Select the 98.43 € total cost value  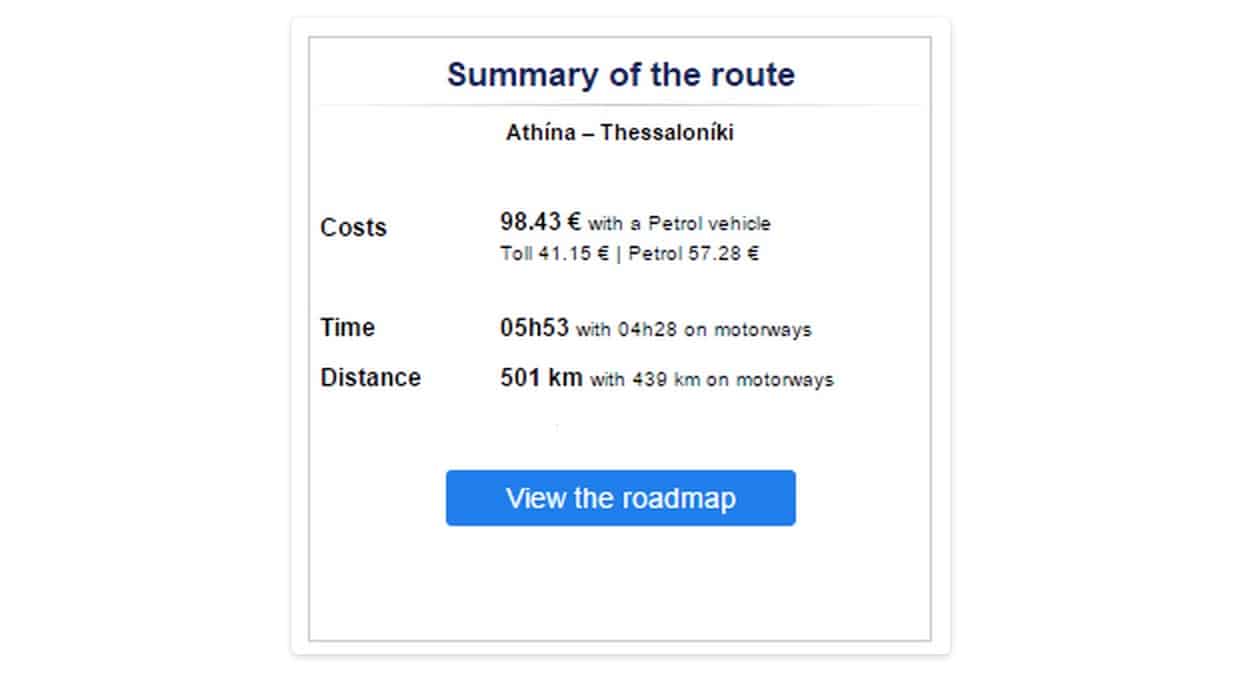point(540,222)
